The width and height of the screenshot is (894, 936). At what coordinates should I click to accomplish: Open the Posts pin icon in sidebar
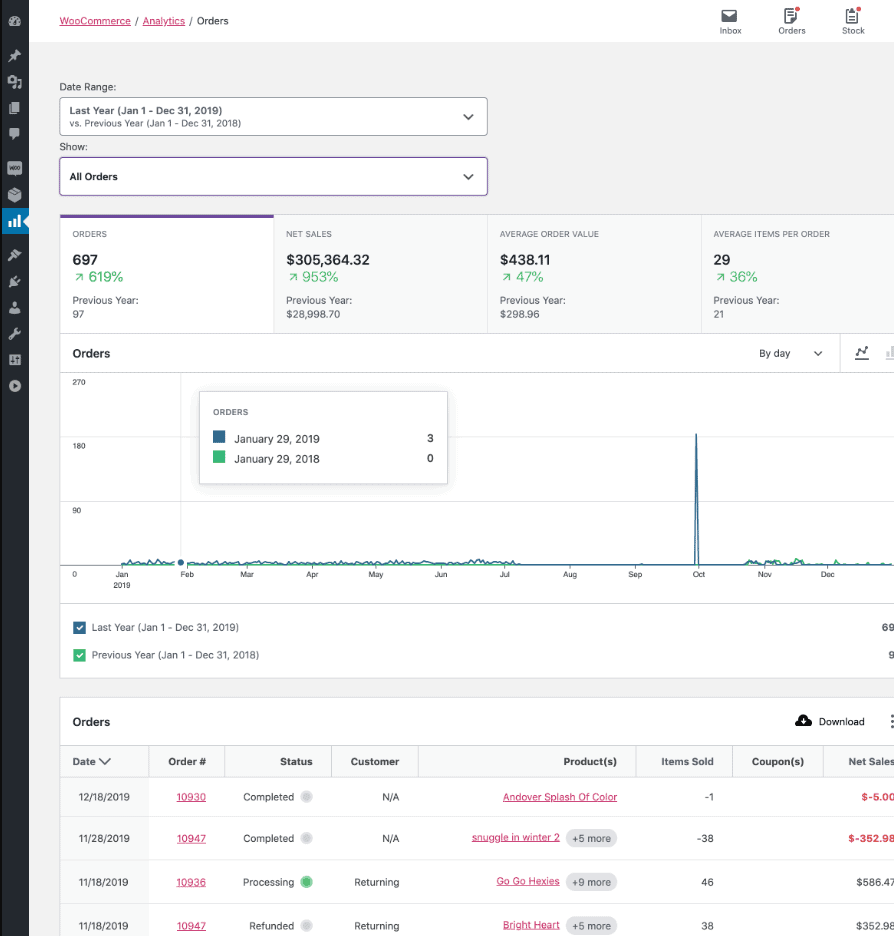14,56
